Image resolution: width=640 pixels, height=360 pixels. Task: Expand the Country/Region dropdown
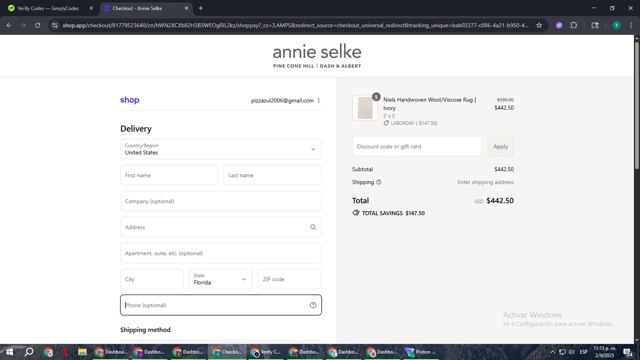[x=221, y=149]
